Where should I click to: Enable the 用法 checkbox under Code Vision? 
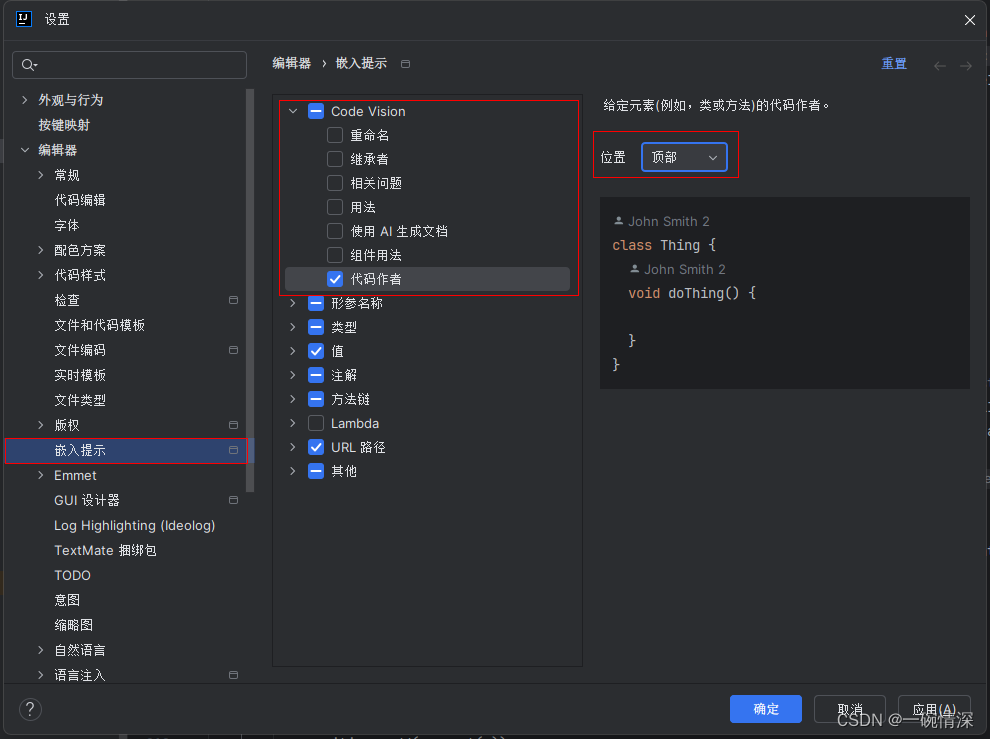(x=335, y=207)
